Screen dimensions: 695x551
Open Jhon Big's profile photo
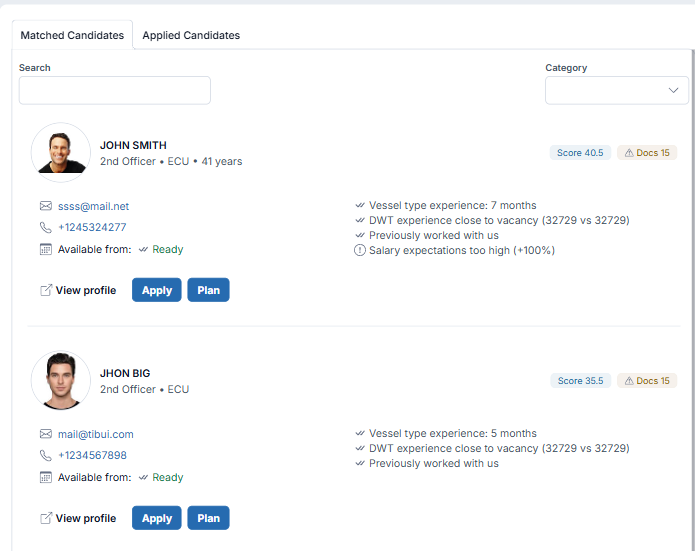pyautogui.click(x=61, y=380)
